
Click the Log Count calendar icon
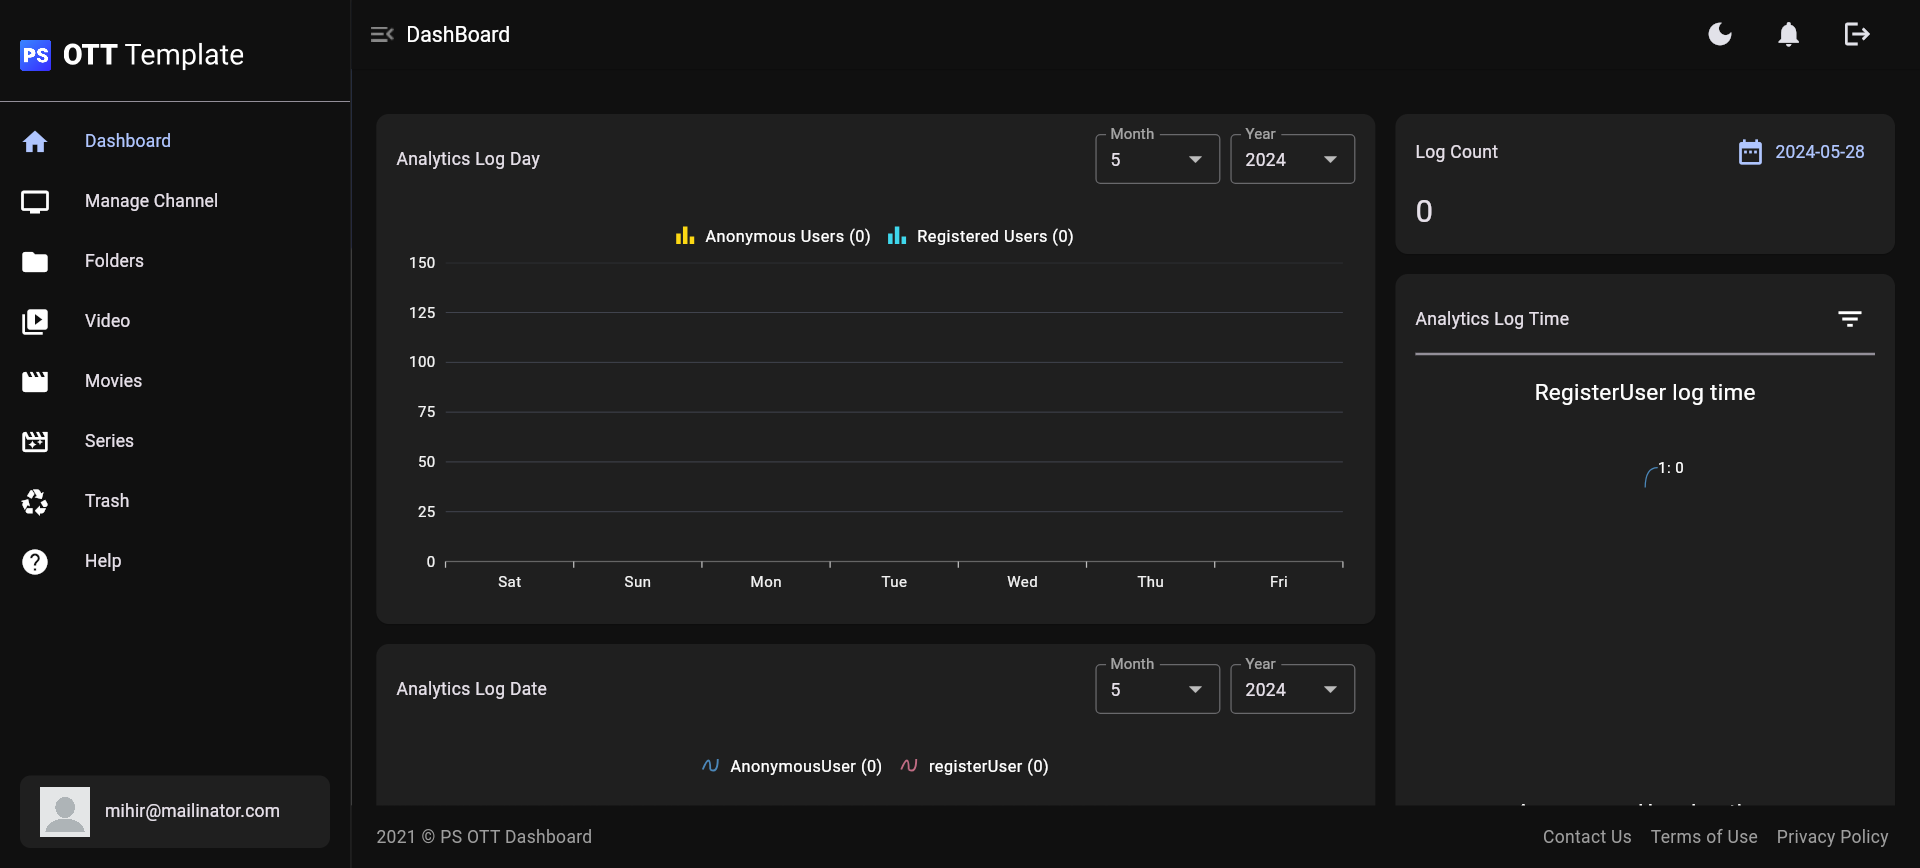[1750, 152]
